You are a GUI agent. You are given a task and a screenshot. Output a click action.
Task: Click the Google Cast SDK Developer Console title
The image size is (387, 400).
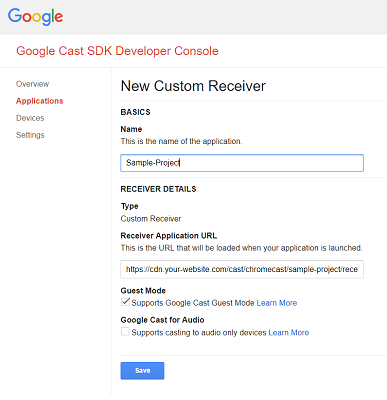[117, 51]
